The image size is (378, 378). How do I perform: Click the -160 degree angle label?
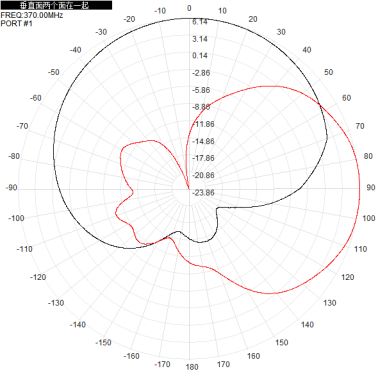132,356
